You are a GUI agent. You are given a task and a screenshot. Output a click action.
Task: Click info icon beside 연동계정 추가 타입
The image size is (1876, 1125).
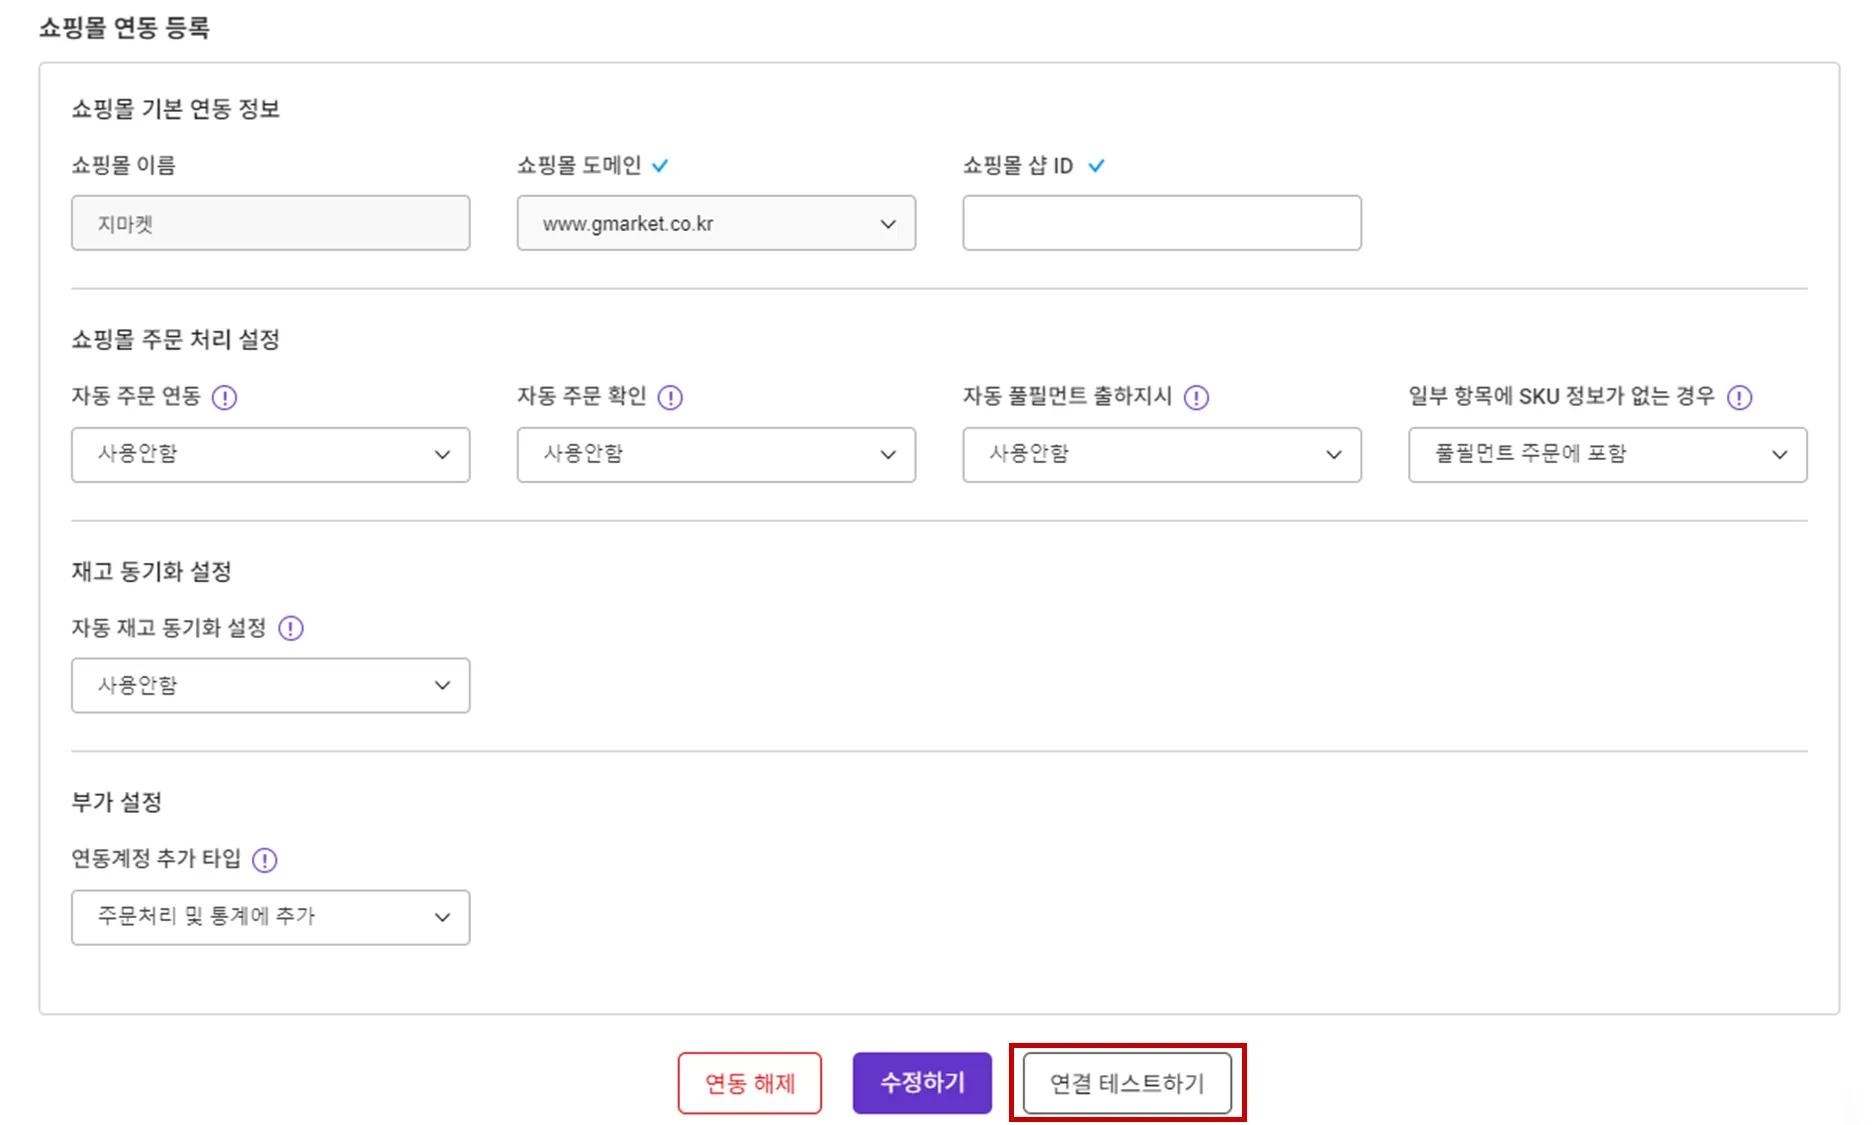point(265,860)
